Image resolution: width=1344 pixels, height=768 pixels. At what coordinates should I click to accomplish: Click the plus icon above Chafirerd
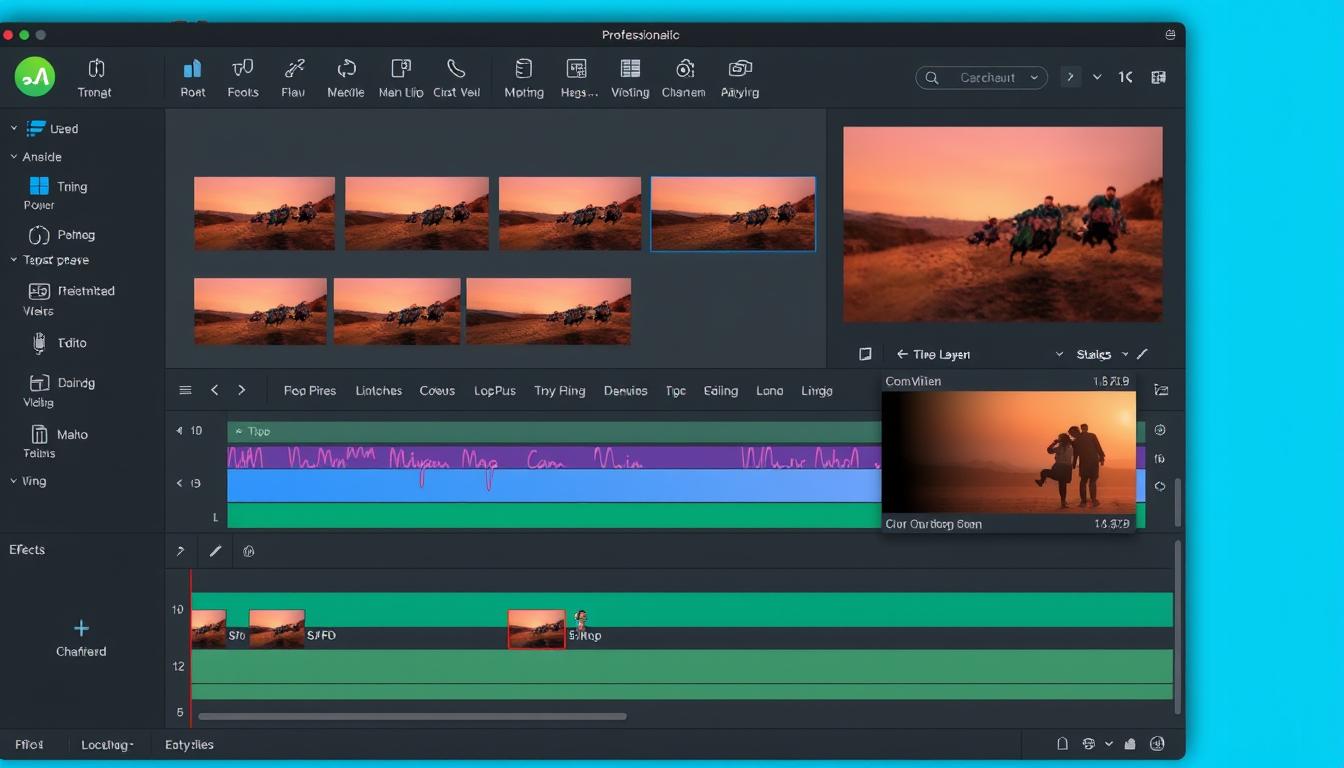(81, 628)
